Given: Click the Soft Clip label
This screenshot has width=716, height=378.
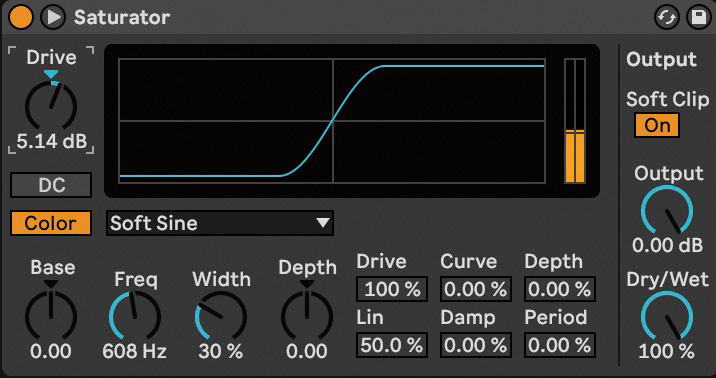Looking at the screenshot, I should pos(667,100).
